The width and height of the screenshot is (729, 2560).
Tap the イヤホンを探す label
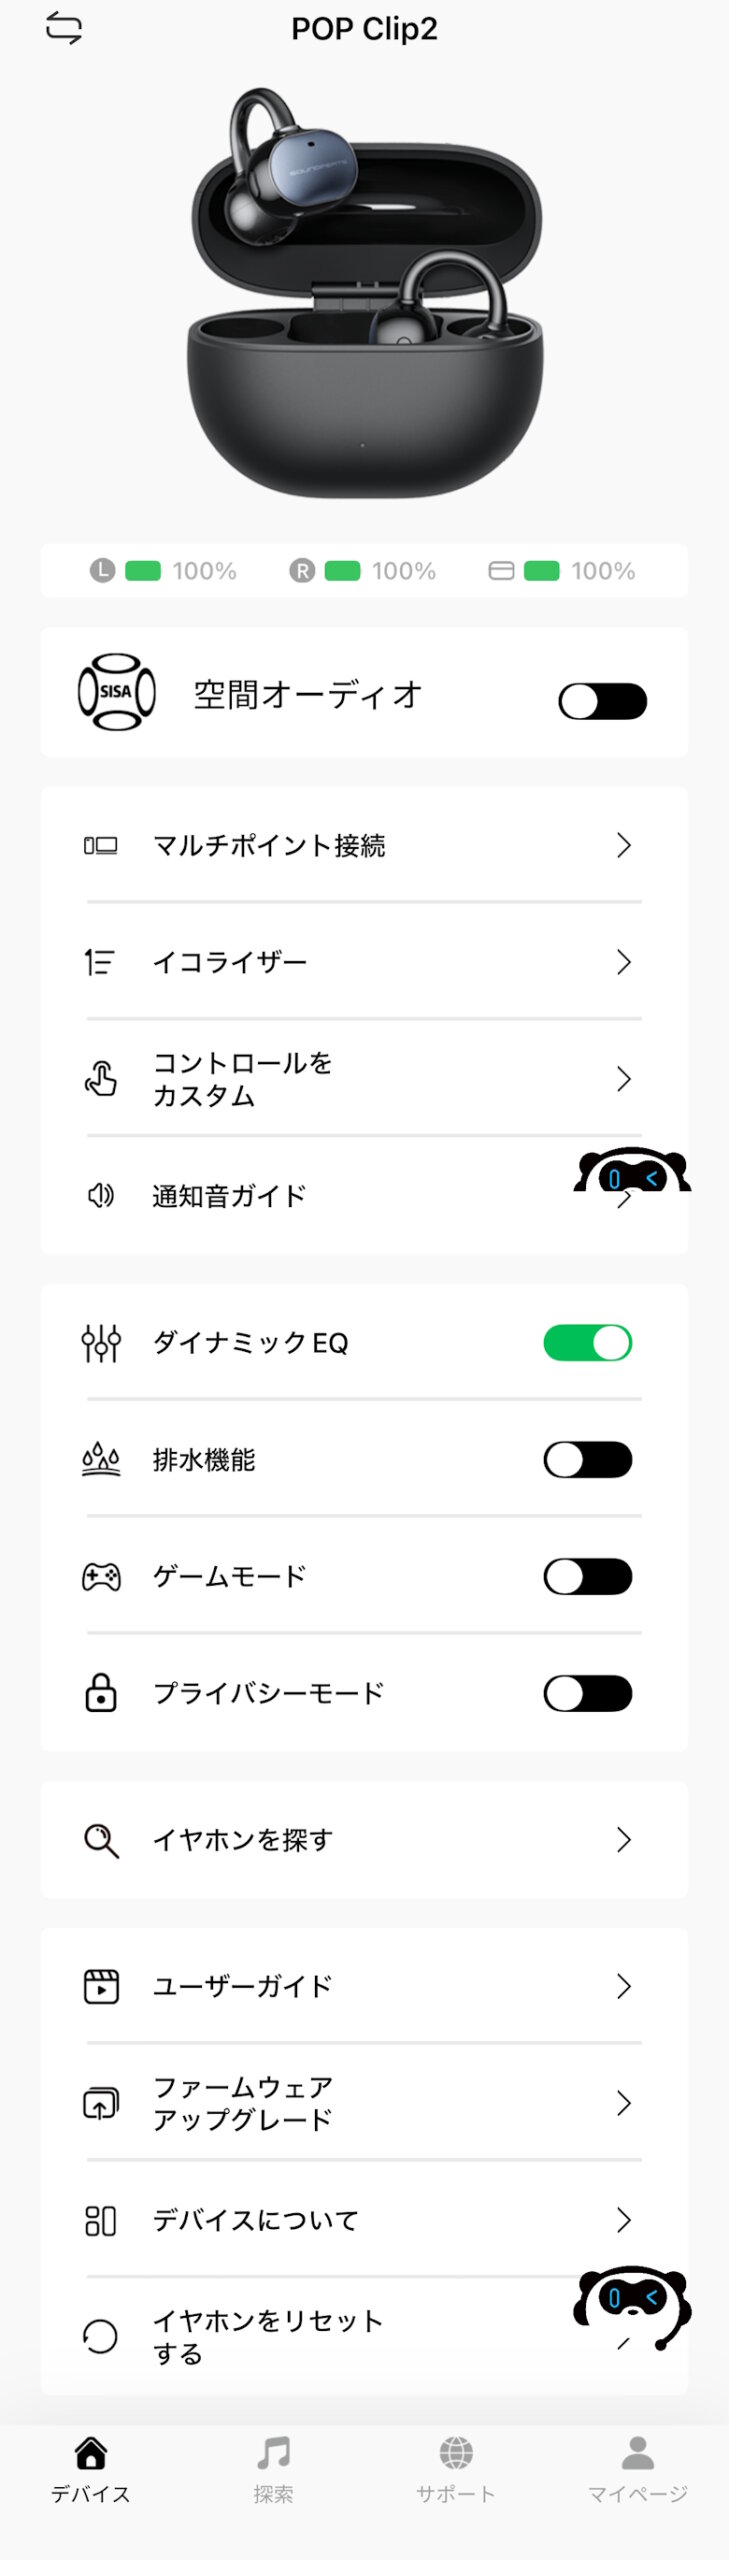coord(242,1840)
